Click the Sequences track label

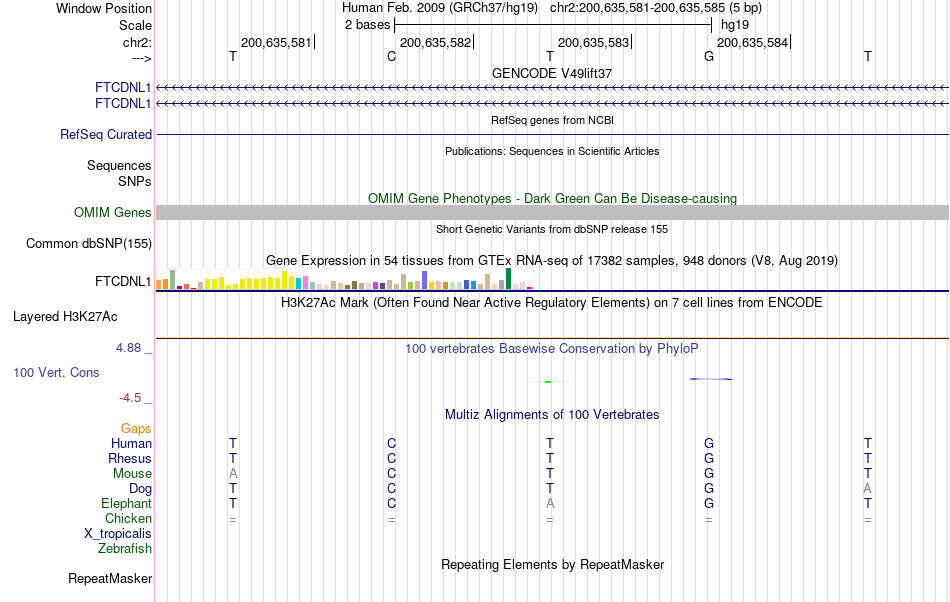point(119,165)
